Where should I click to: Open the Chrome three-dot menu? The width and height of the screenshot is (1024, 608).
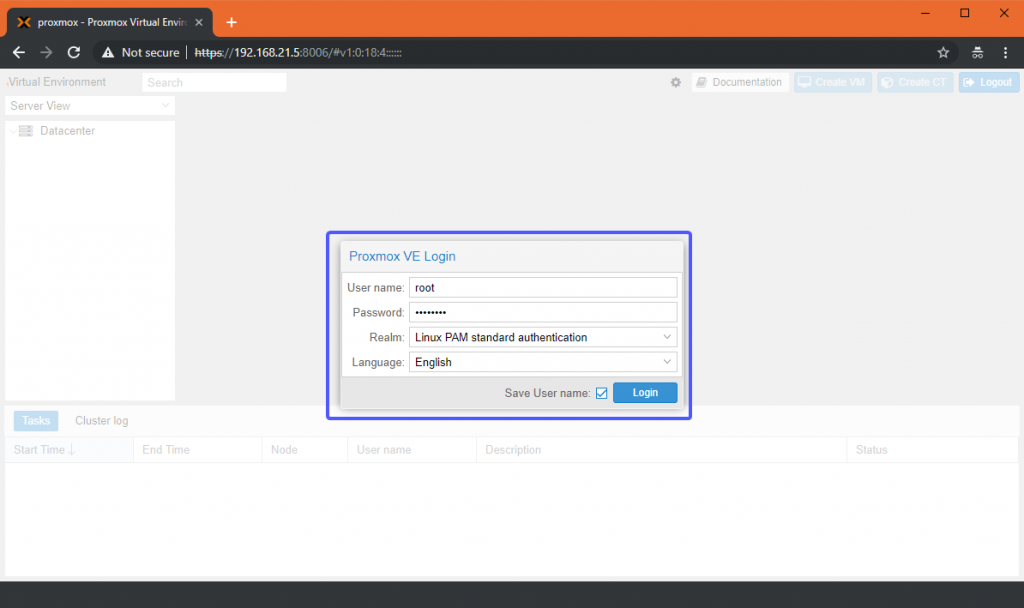pyautogui.click(x=1005, y=53)
